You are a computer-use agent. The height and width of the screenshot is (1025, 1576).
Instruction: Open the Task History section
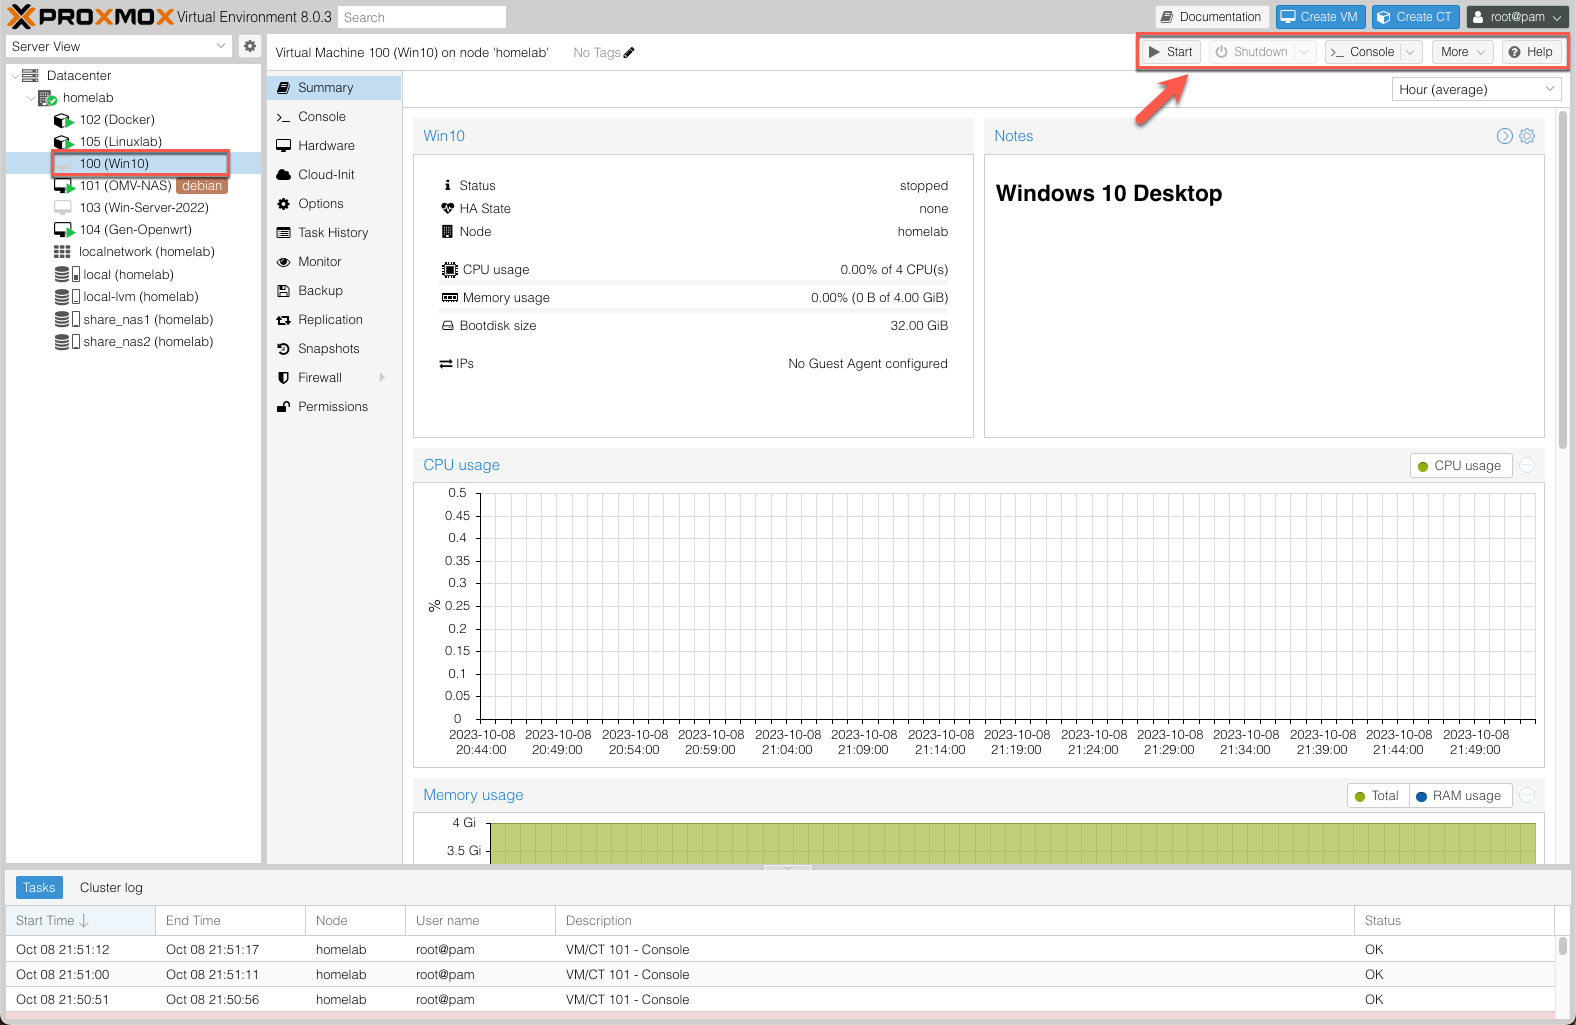point(334,233)
